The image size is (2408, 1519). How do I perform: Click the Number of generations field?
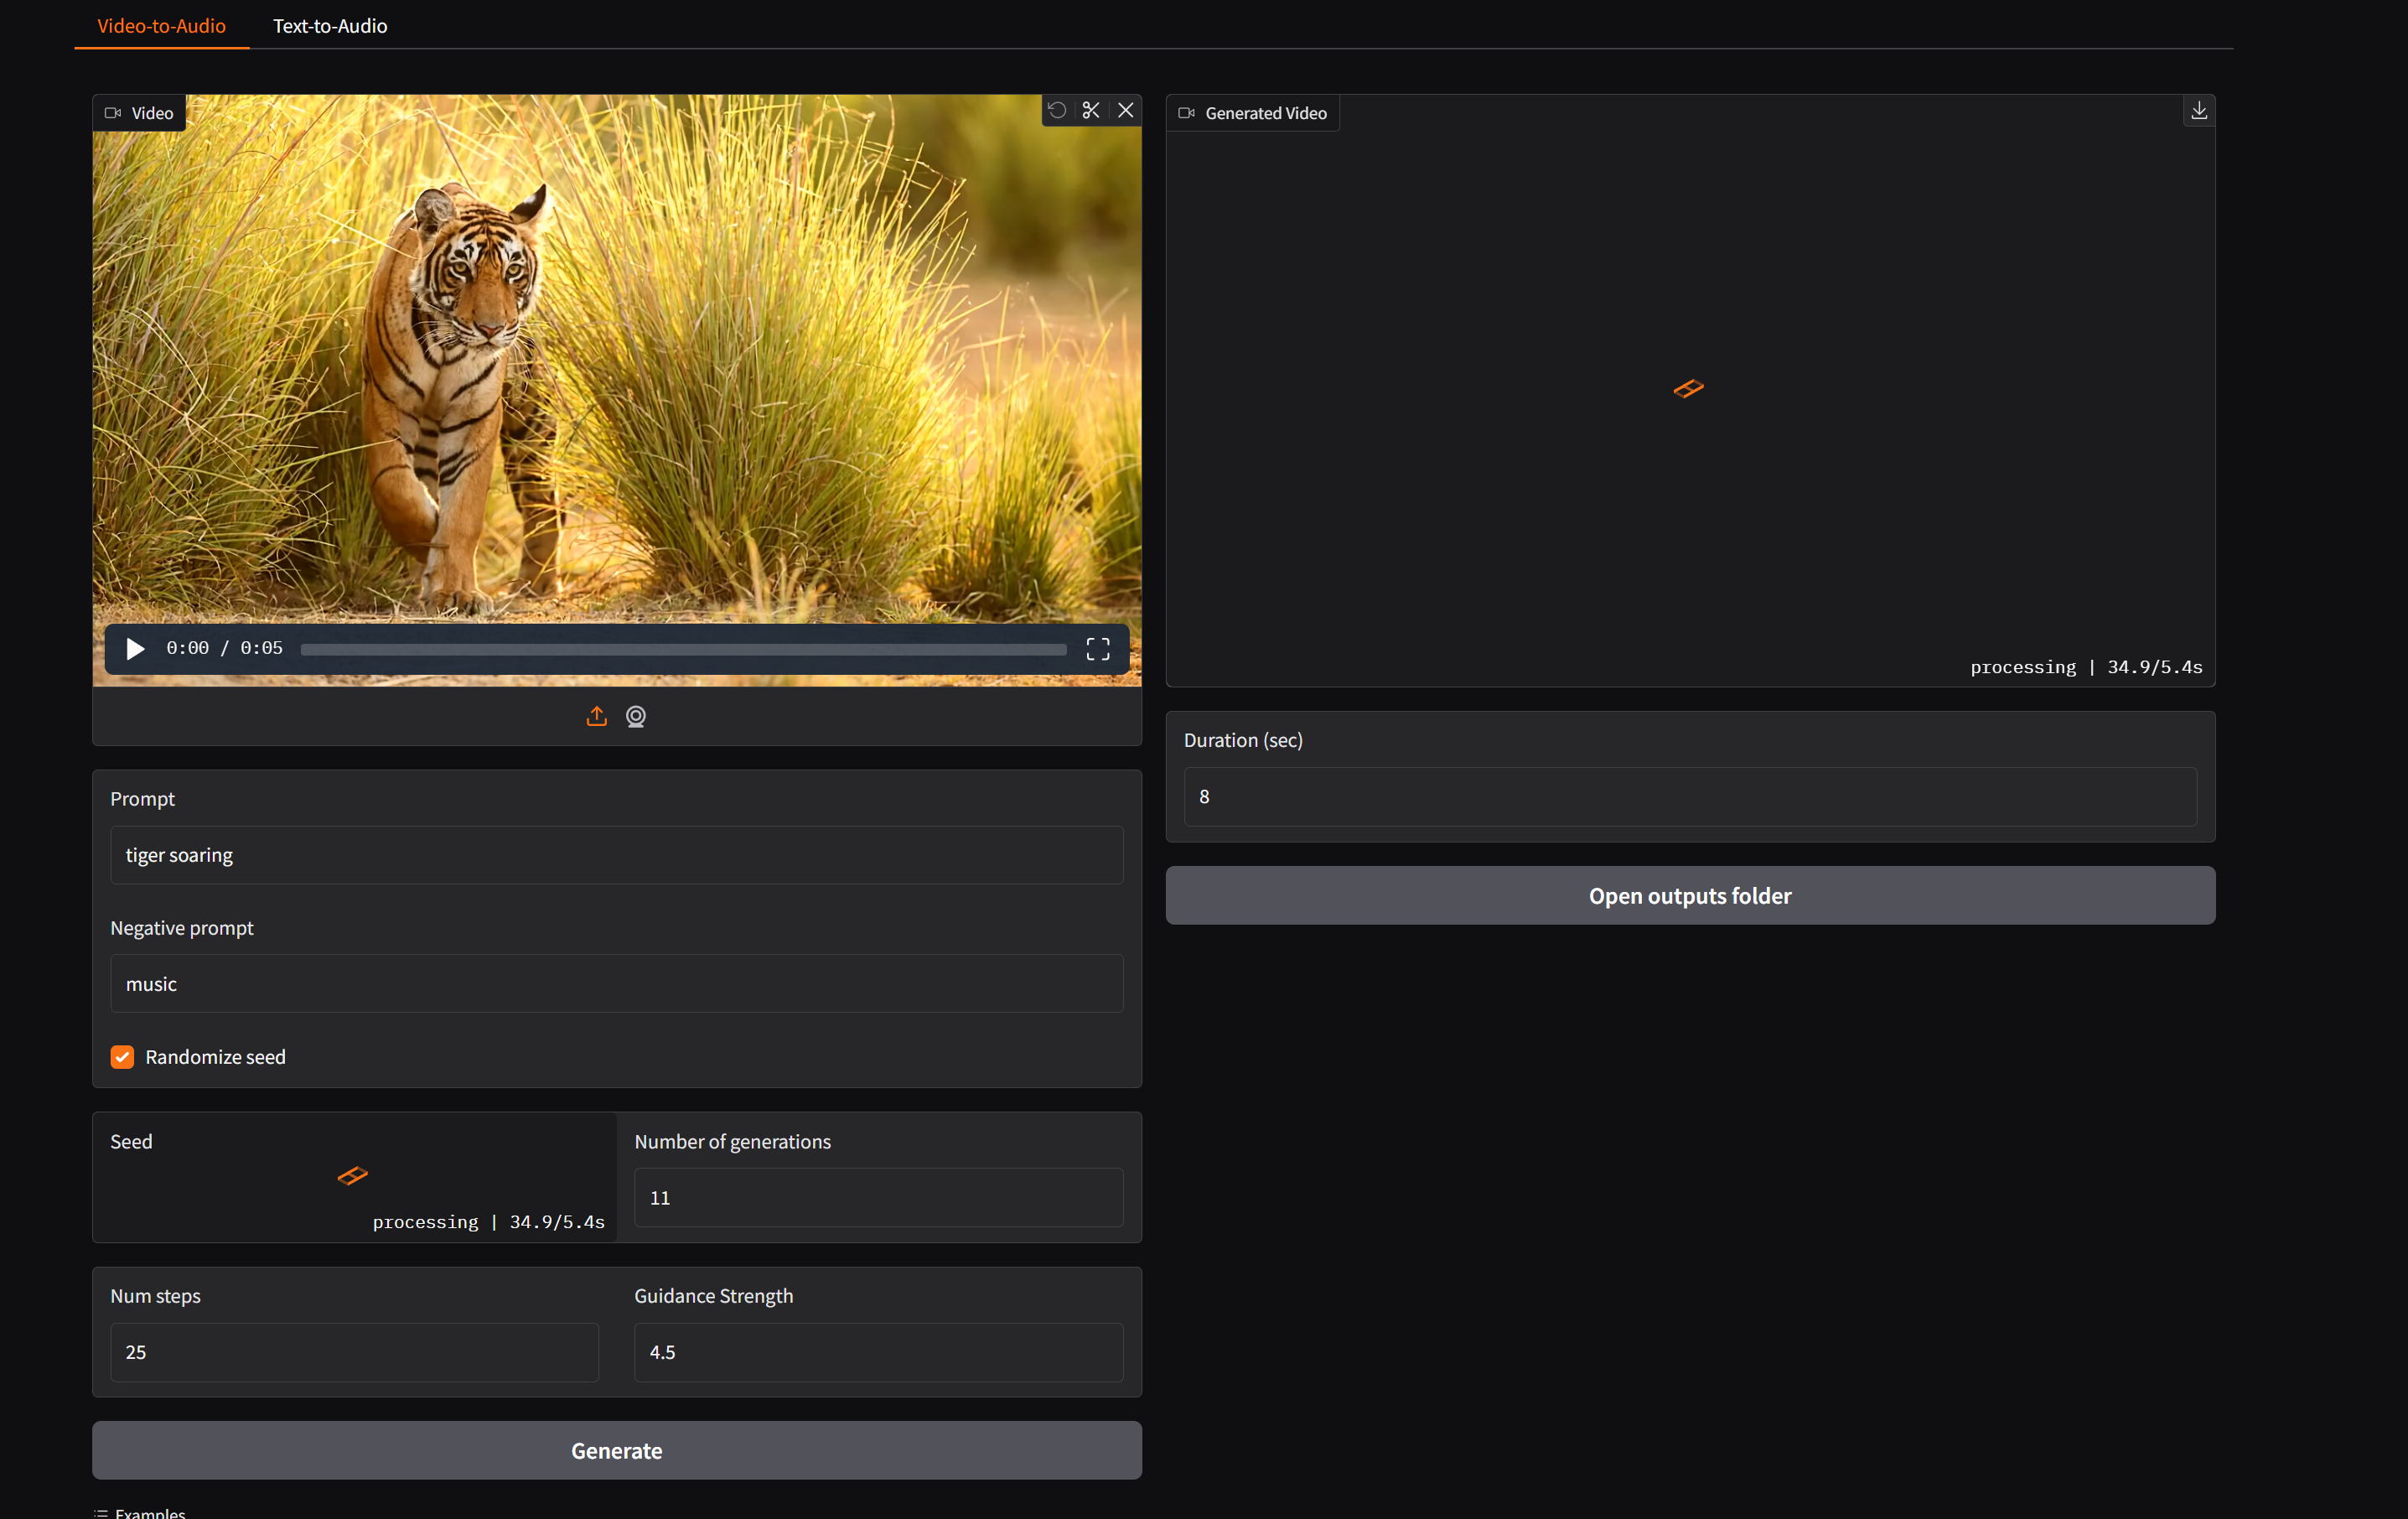pyautogui.click(x=878, y=1197)
